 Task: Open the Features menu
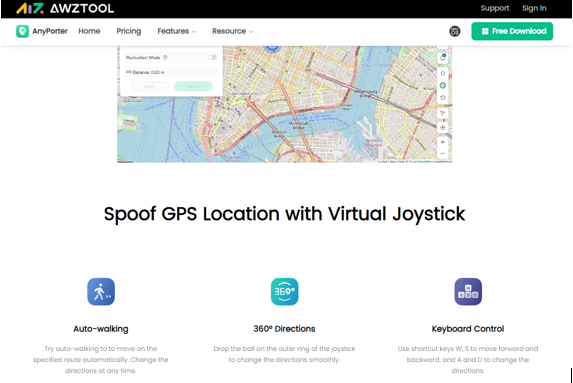[173, 31]
